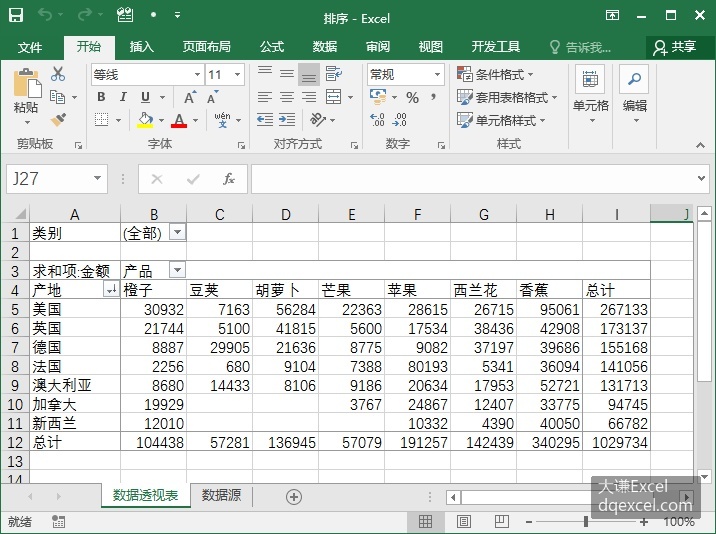Open the 类别 filter dropdown in B1

pos(177,233)
